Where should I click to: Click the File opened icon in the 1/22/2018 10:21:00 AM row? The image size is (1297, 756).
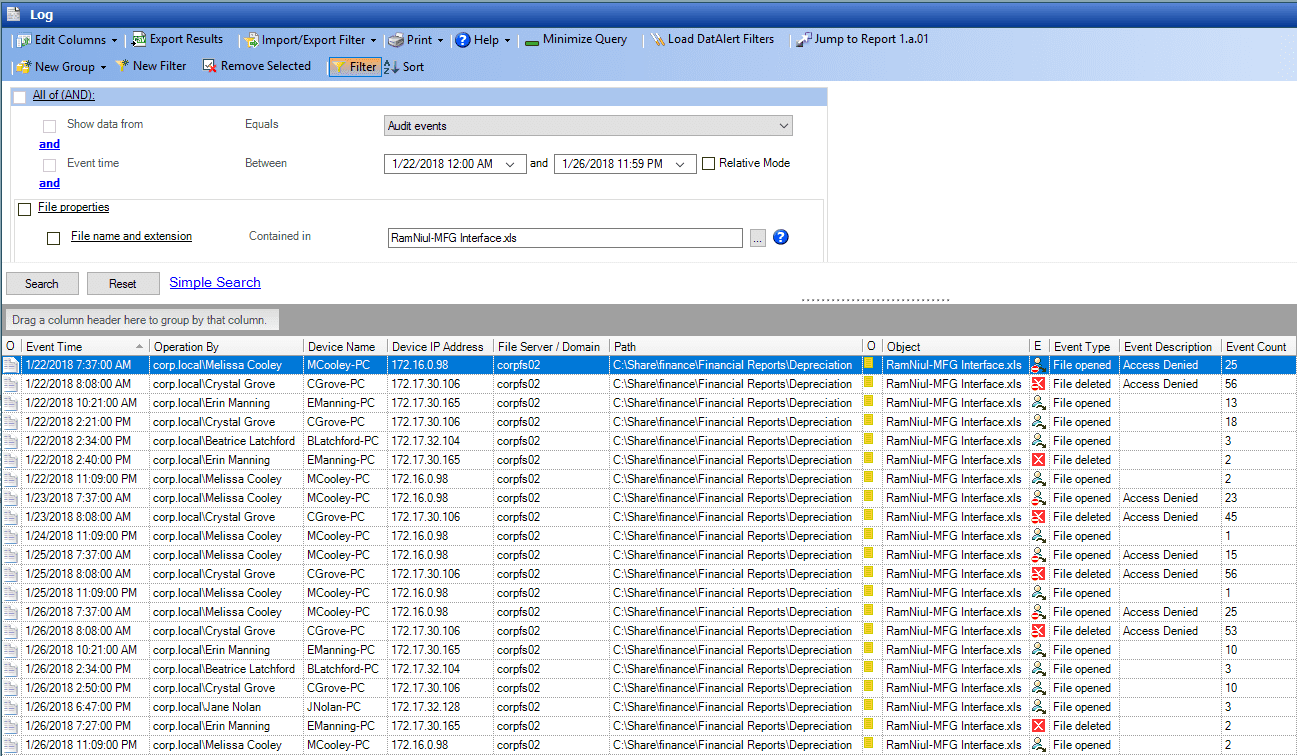(x=1038, y=403)
